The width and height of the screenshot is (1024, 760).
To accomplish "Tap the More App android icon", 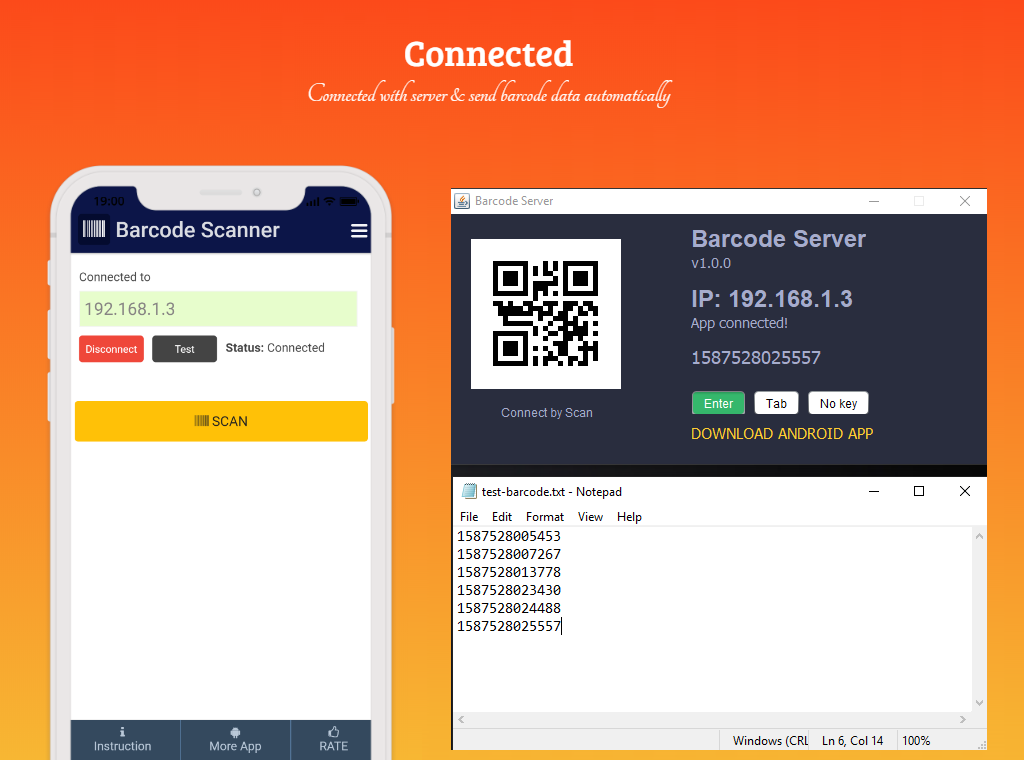I will (x=235, y=733).
